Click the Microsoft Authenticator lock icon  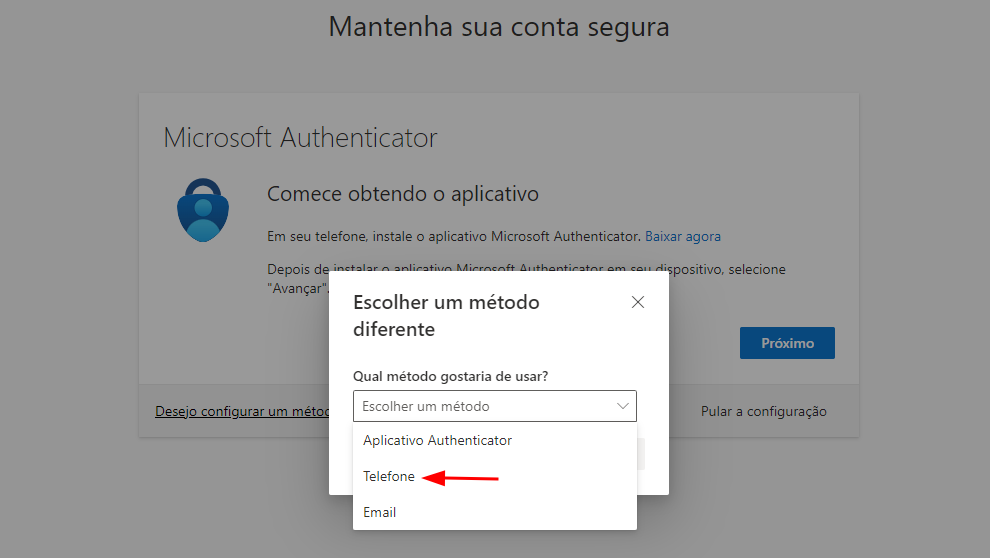pos(203,210)
